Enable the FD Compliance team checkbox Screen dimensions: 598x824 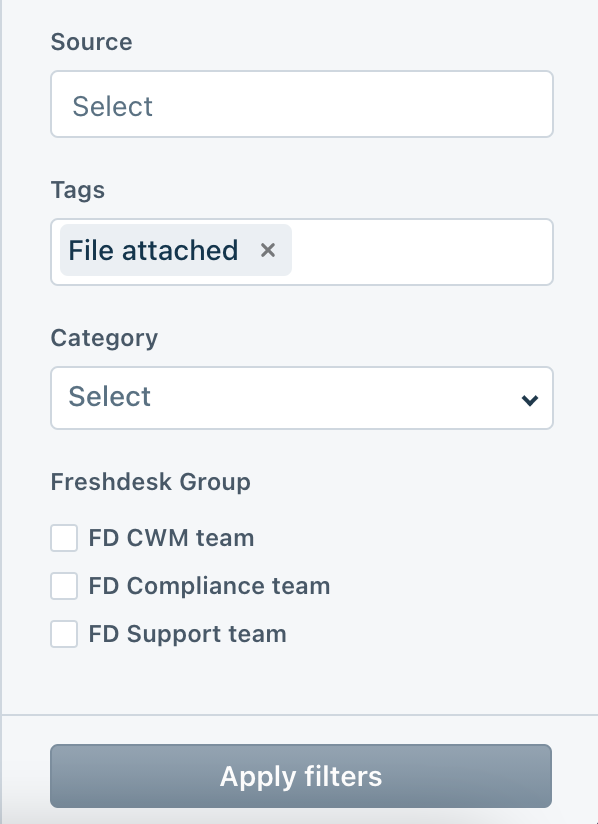click(64, 586)
